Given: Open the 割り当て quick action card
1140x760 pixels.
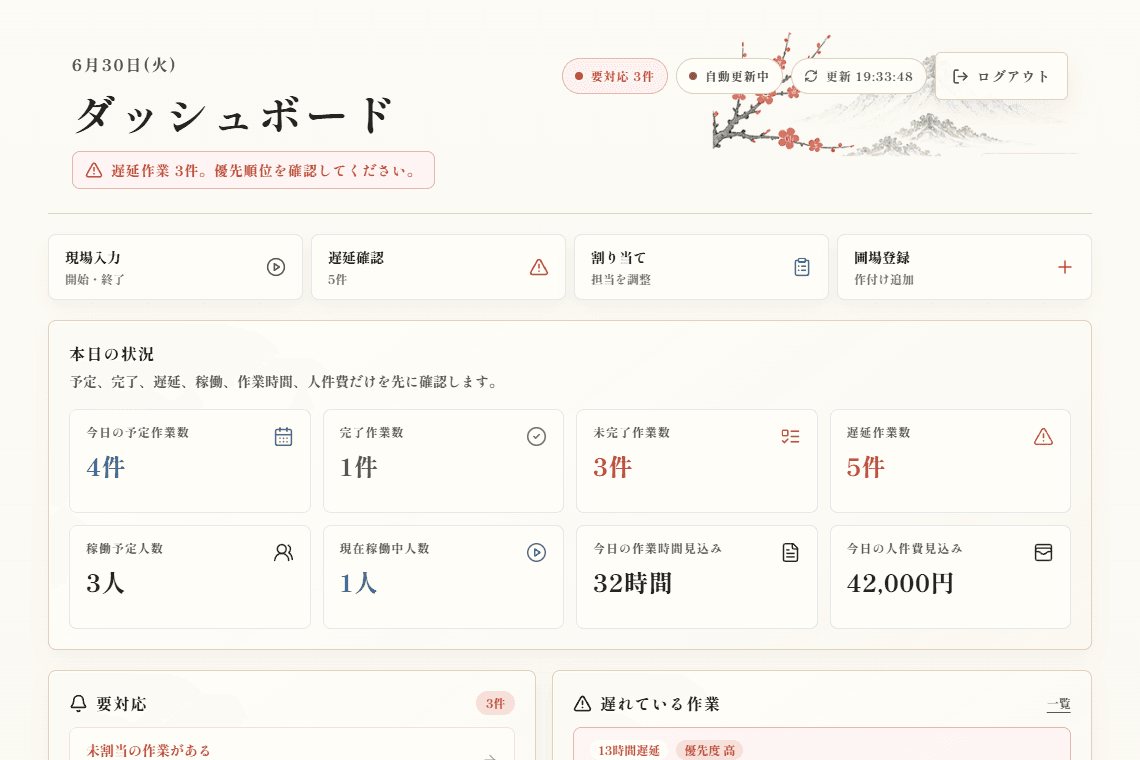Looking at the screenshot, I should pyautogui.click(x=702, y=267).
